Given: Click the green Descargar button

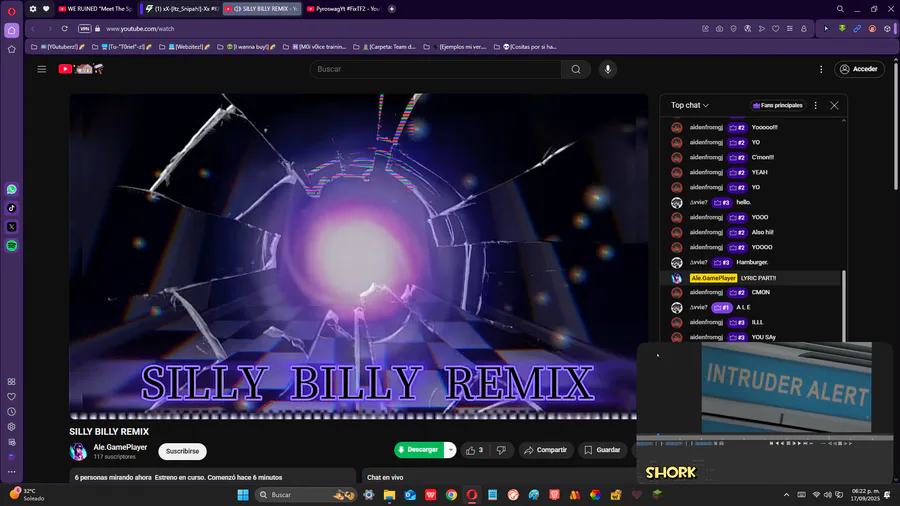Looking at the screenshot, I should tap(420, 450).
